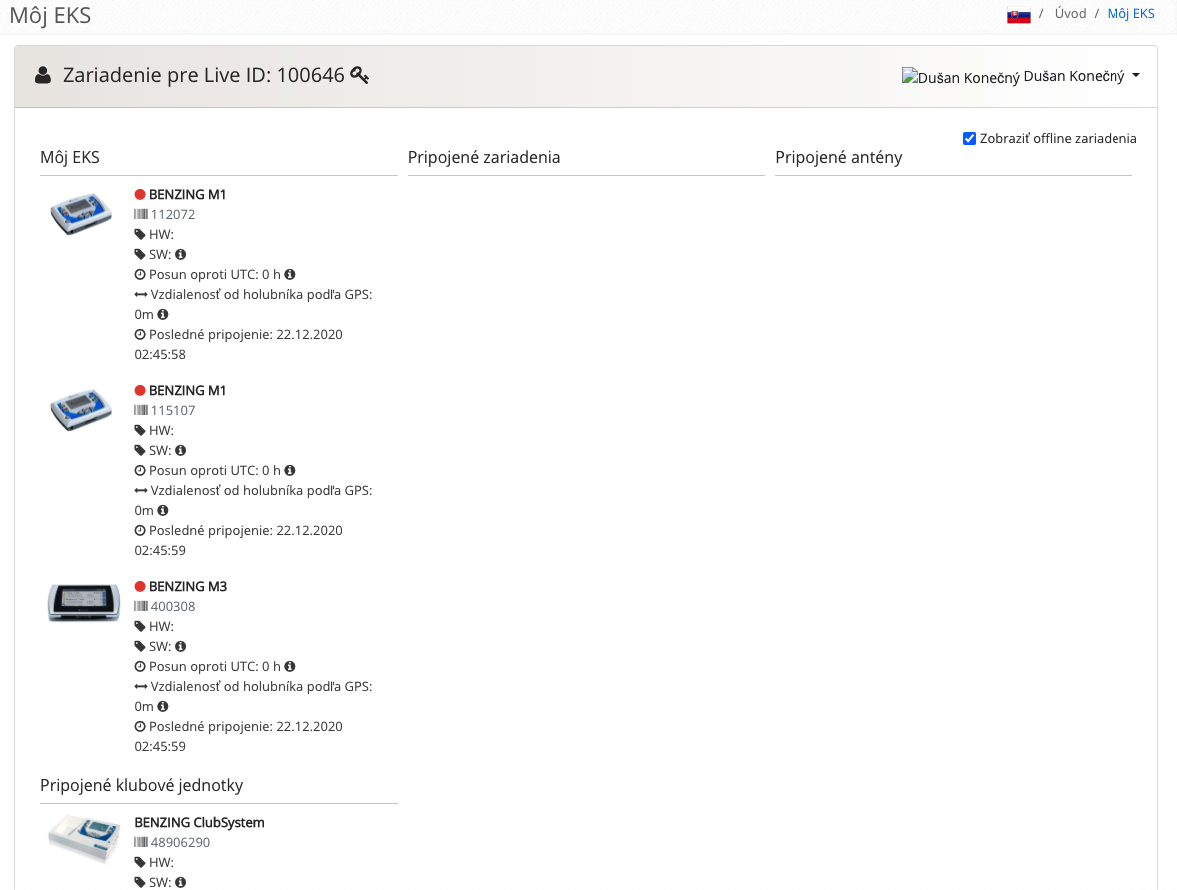Click SW info icon for BENZING ClubSystem
1177x890 pixels.
181,882
